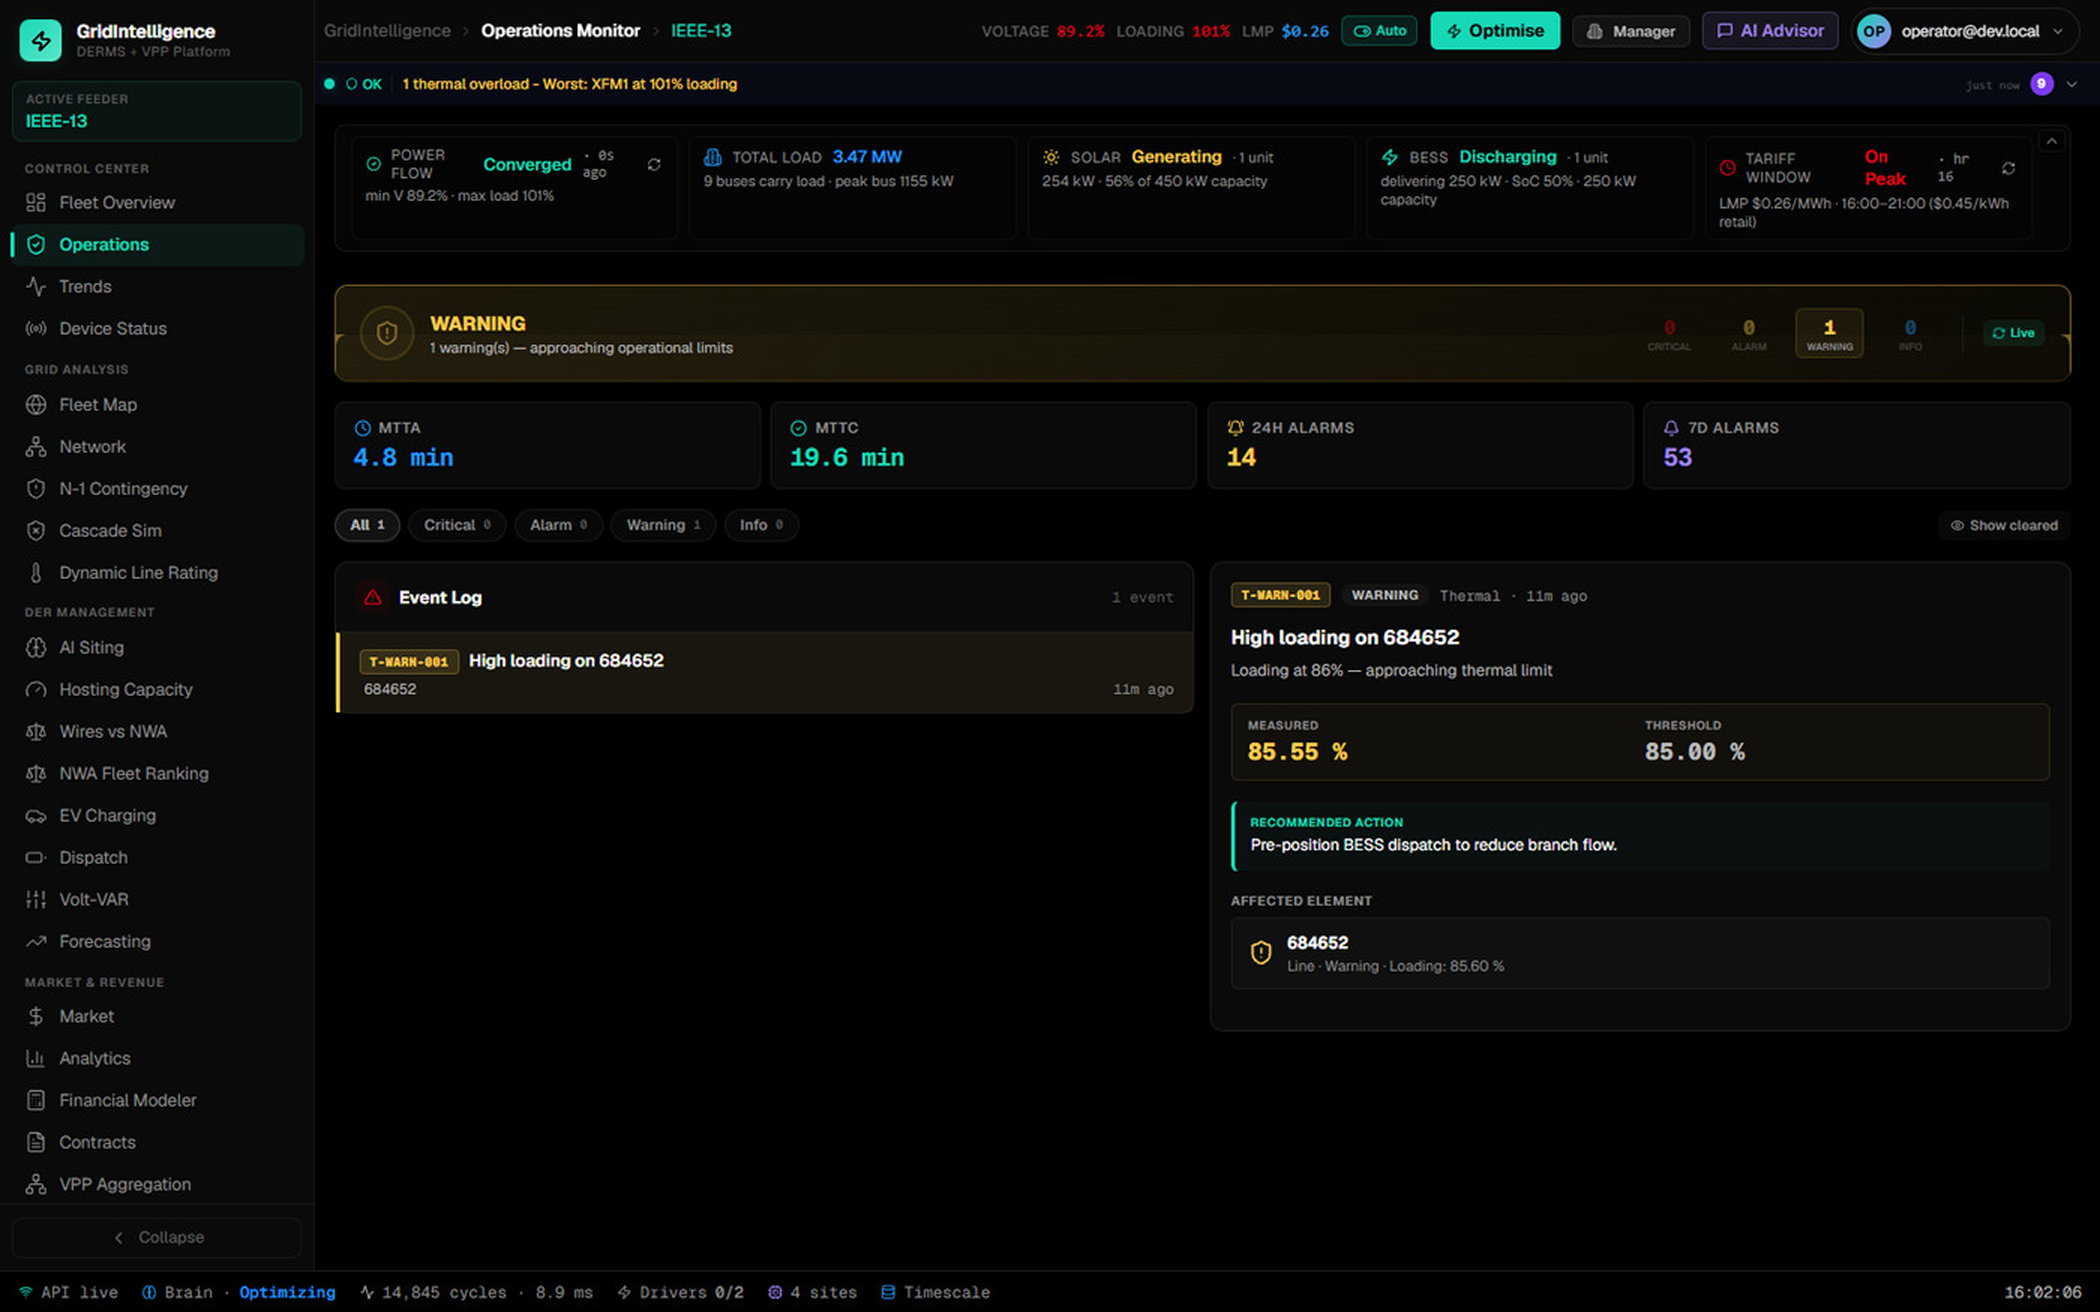The height and width of the screenshot is (1312, 2100).
Task: Toggle the Auto mode switch
Action: pyautogui.click(x=1379, y=31)
